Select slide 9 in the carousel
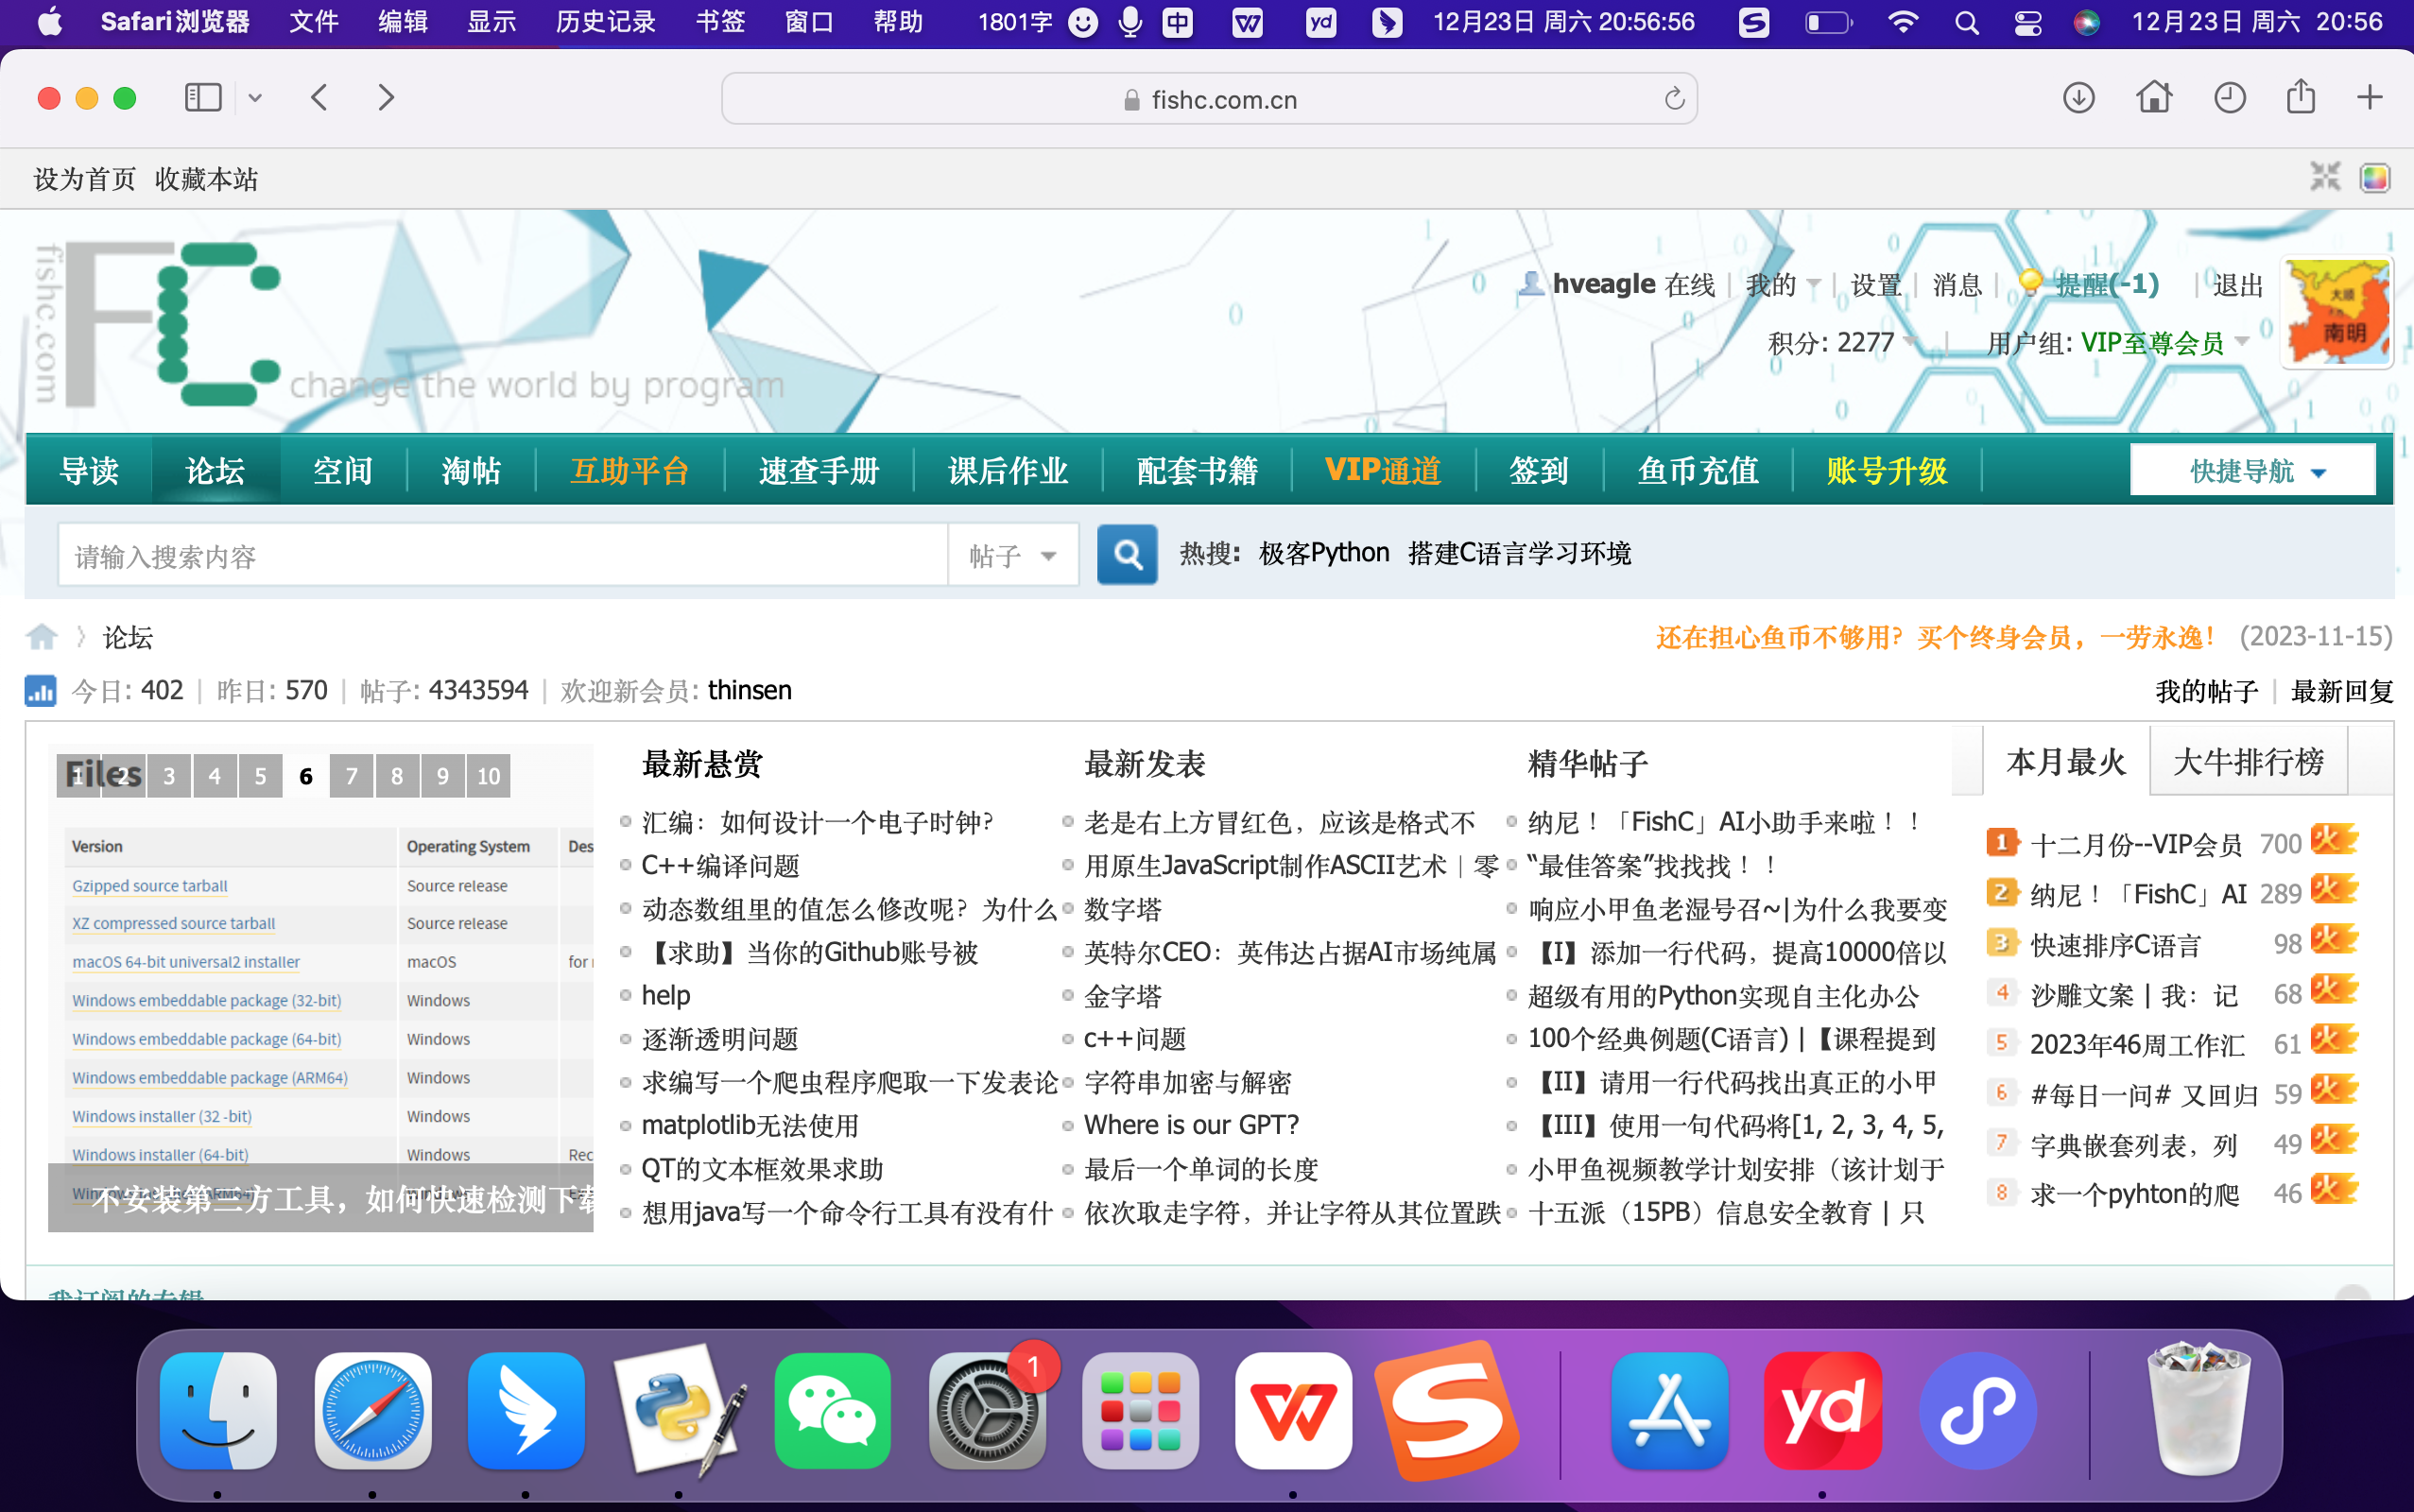Screen dimensions: 2414x1512 coord(443,776)
